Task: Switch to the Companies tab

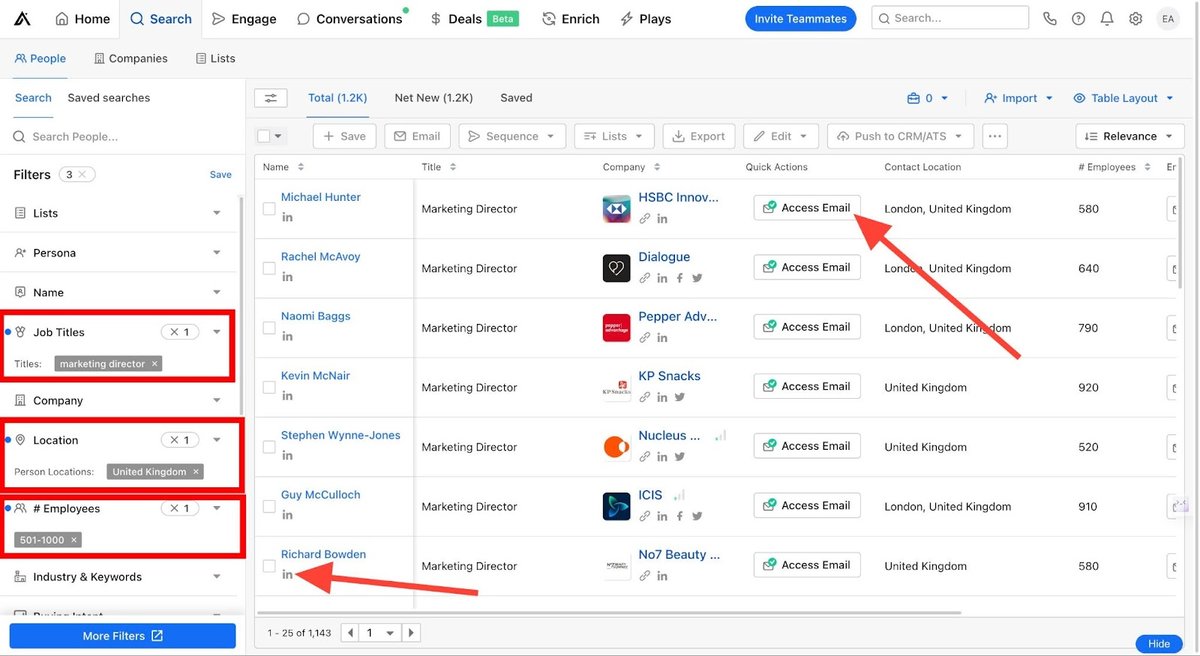Action: pos(130,58)
